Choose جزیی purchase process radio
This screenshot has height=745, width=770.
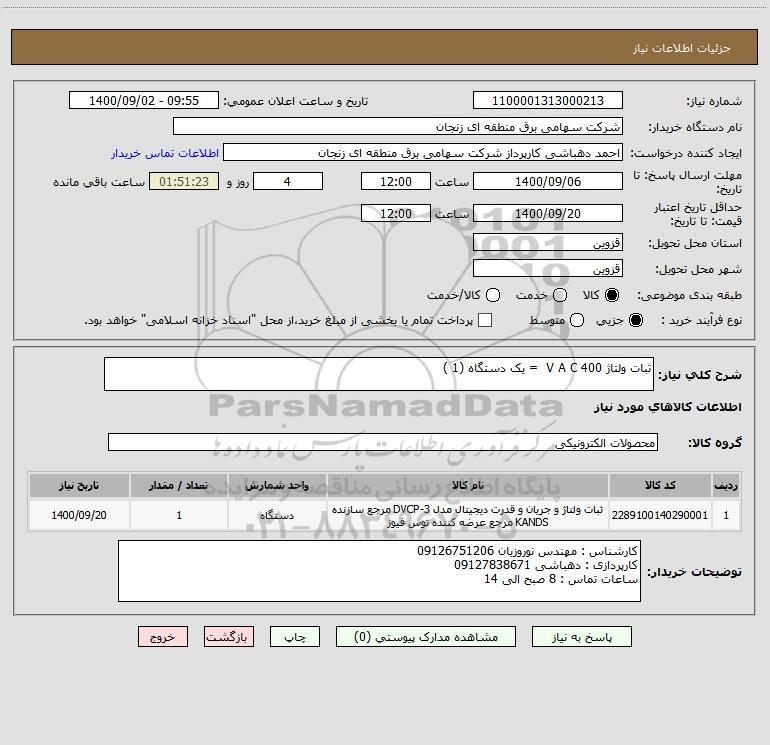coord(635,321)
